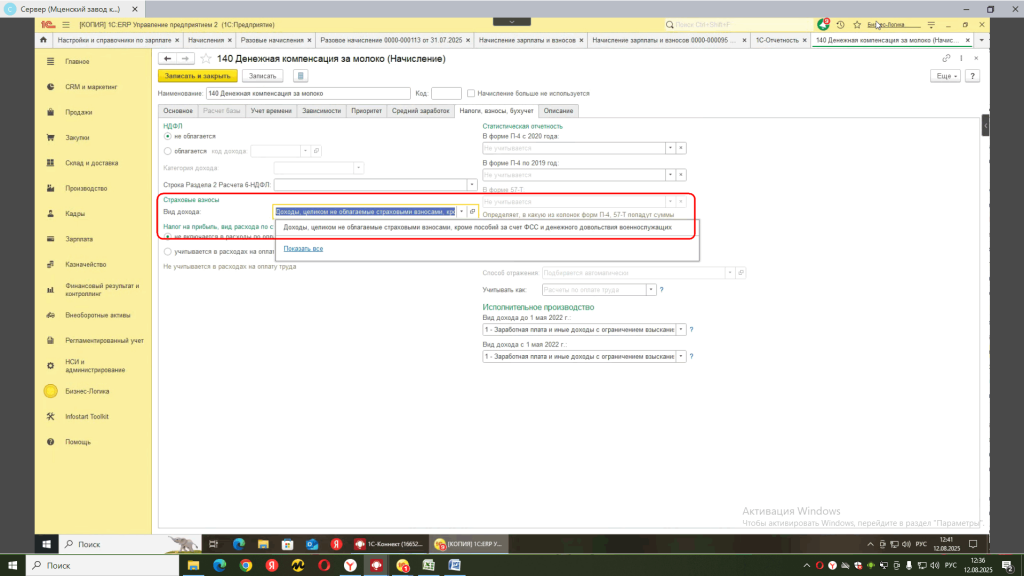Open Зарплата sidebar icon
Screen dimensions: 1024x576
click(x=50, y=239)
